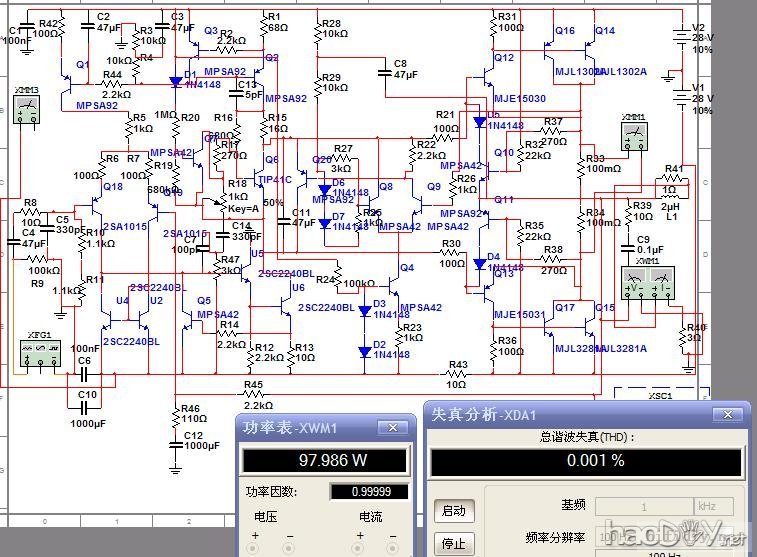Select the XFG1 function generator icon
Viewport: 757px width, 557px height.
(x=40, y=353)
